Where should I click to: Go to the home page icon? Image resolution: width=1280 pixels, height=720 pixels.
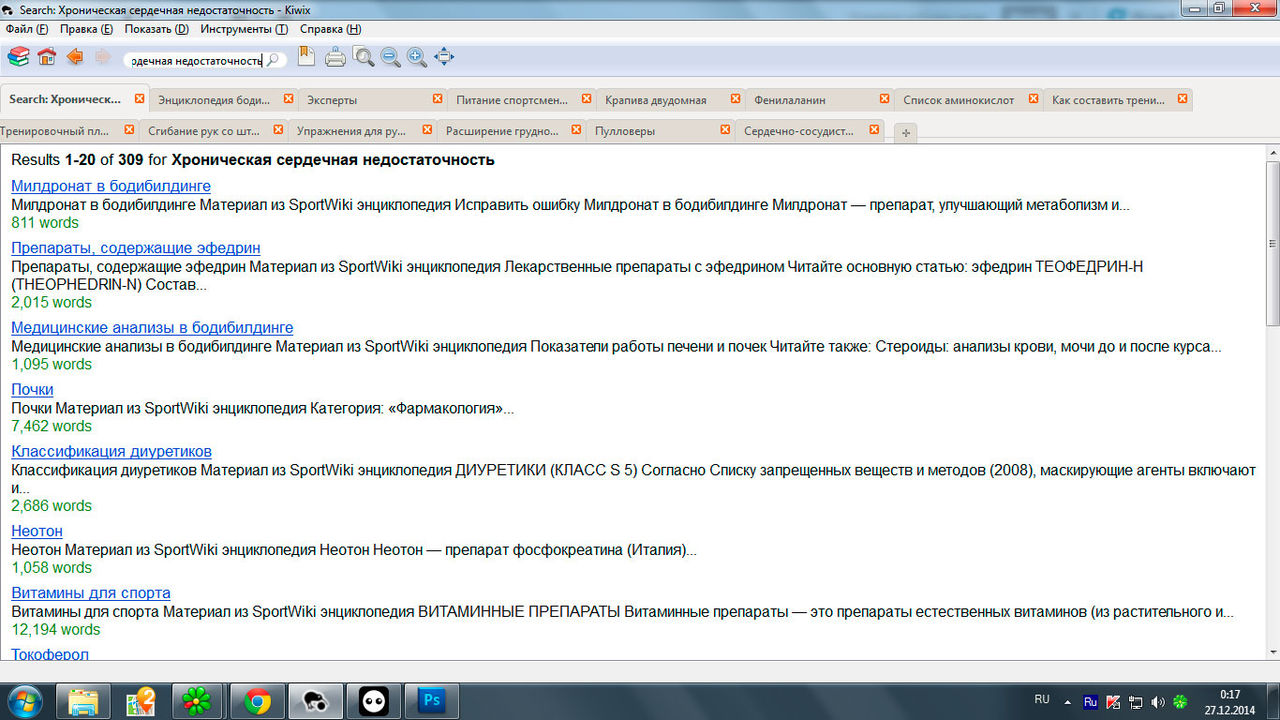click(x=46, y=58)
